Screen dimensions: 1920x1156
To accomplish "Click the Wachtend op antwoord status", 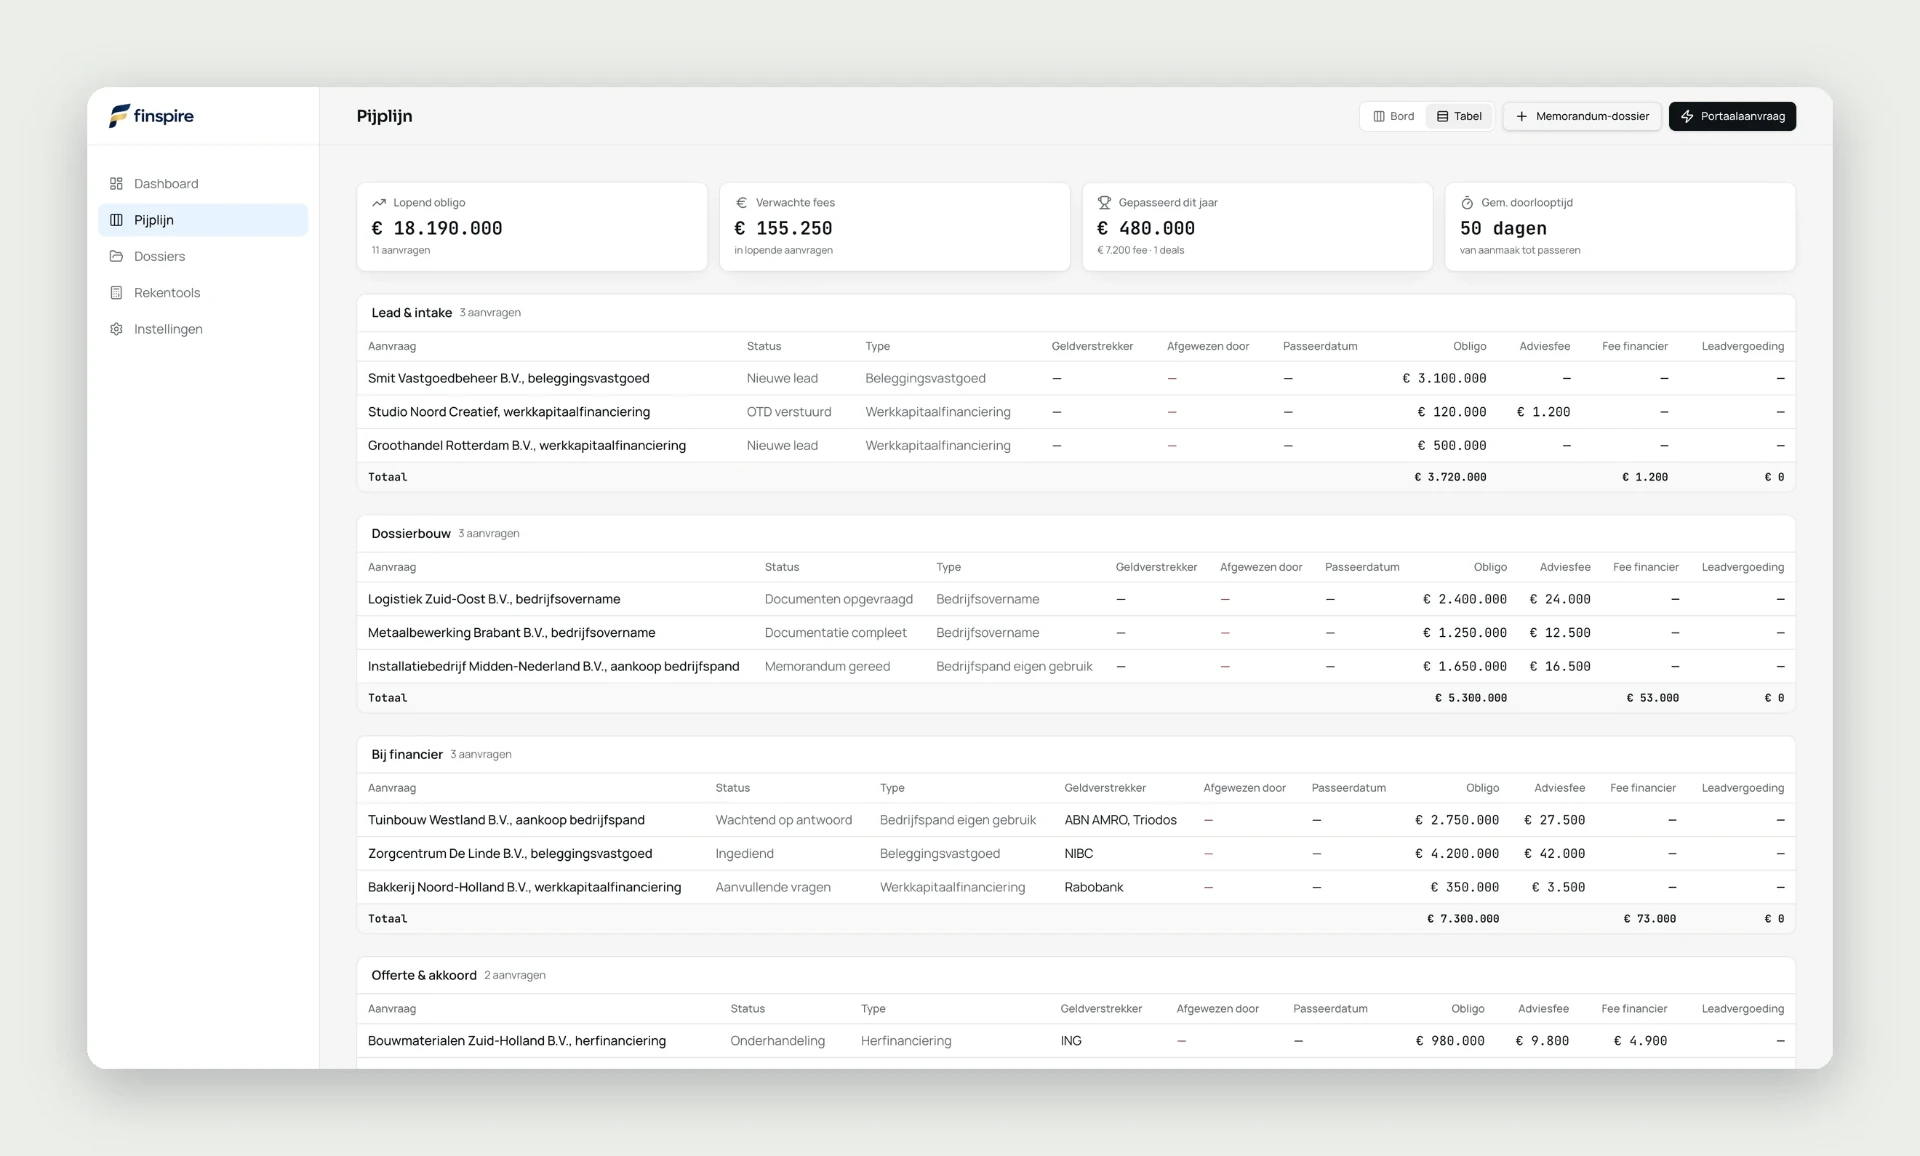I will click(784, 820).
